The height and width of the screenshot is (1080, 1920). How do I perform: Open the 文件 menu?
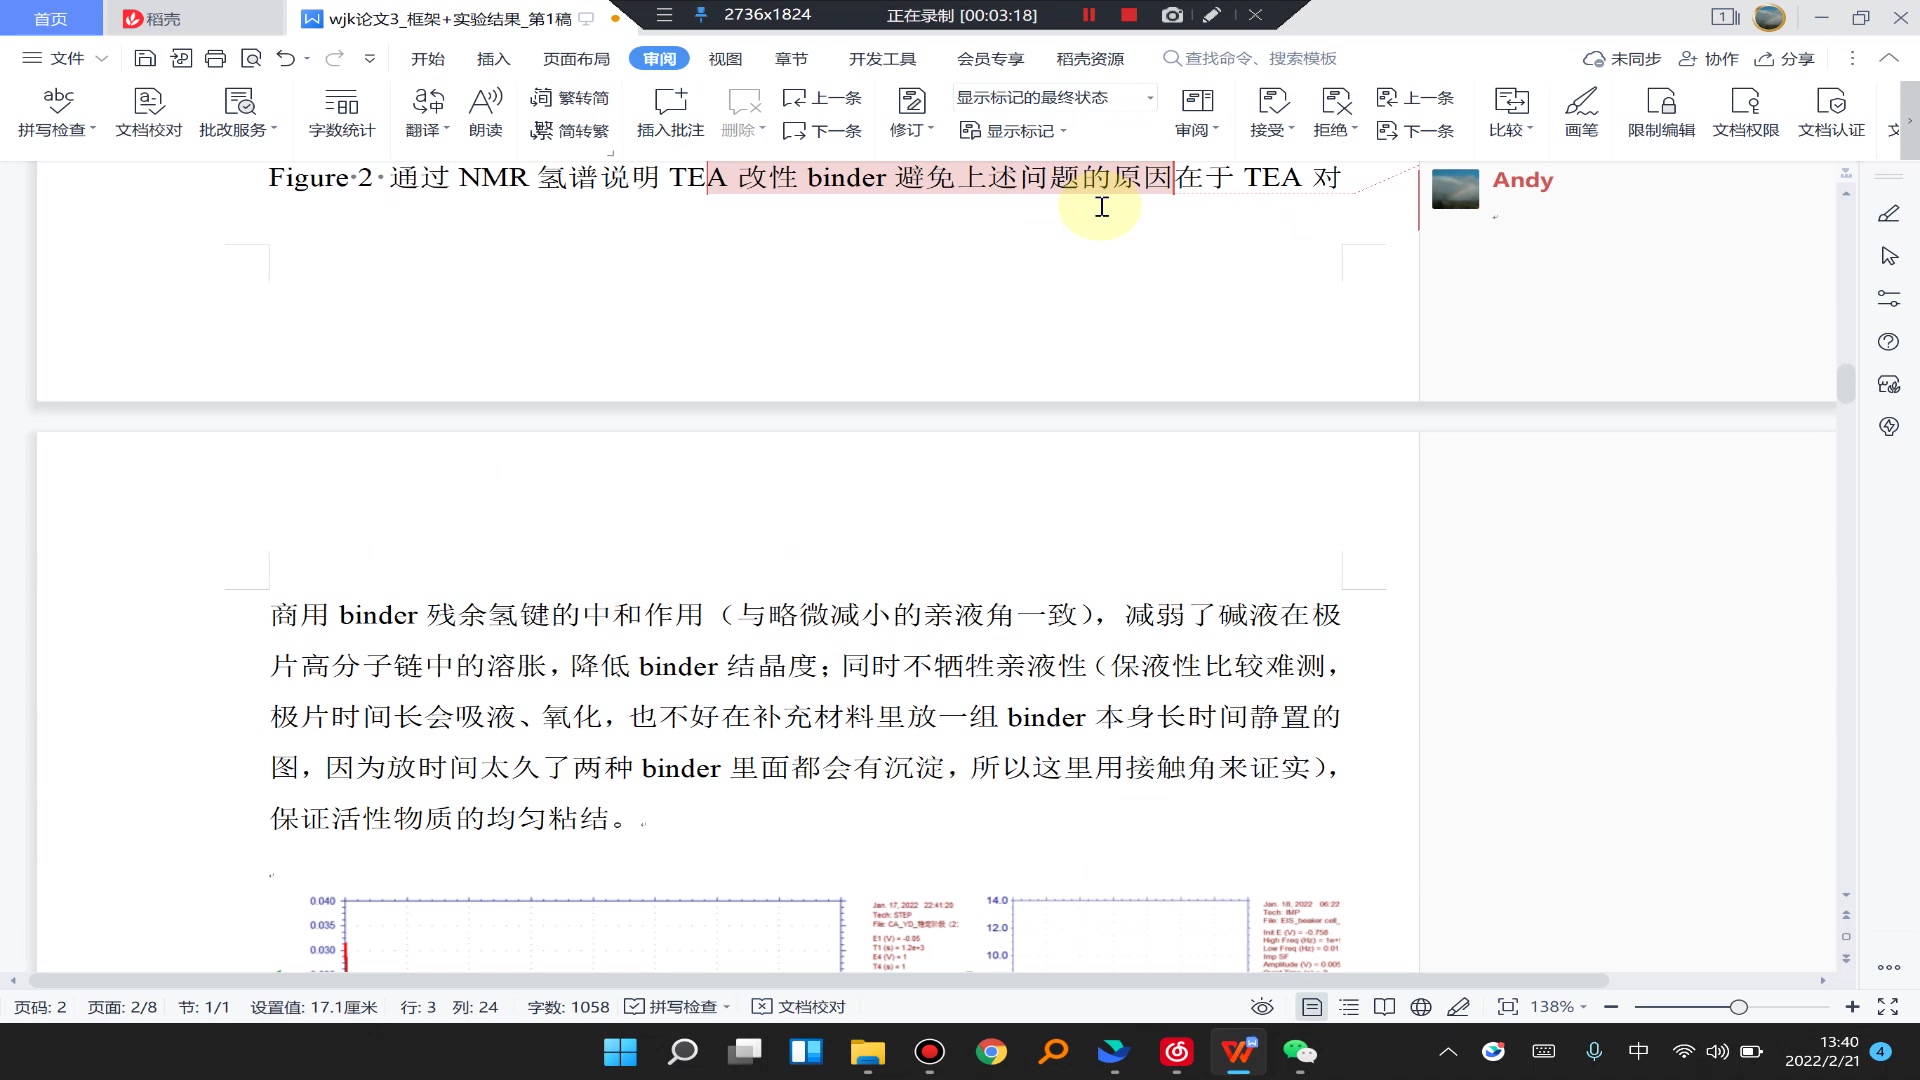(64, 58)
